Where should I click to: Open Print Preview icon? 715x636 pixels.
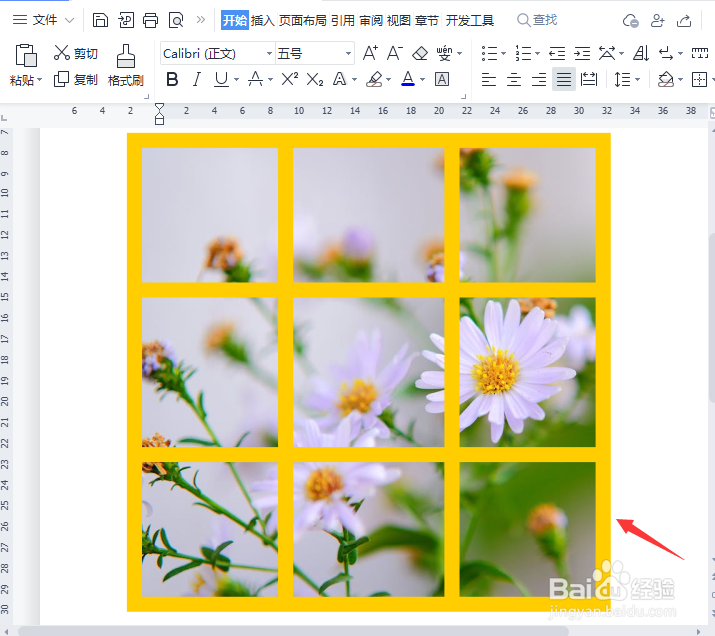(x=176, y=21)
